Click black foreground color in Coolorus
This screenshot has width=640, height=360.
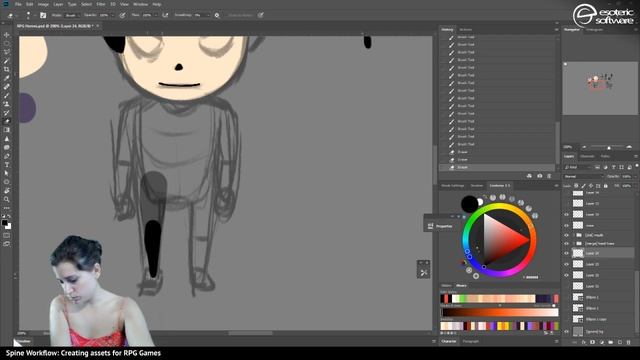coord(469,204)
